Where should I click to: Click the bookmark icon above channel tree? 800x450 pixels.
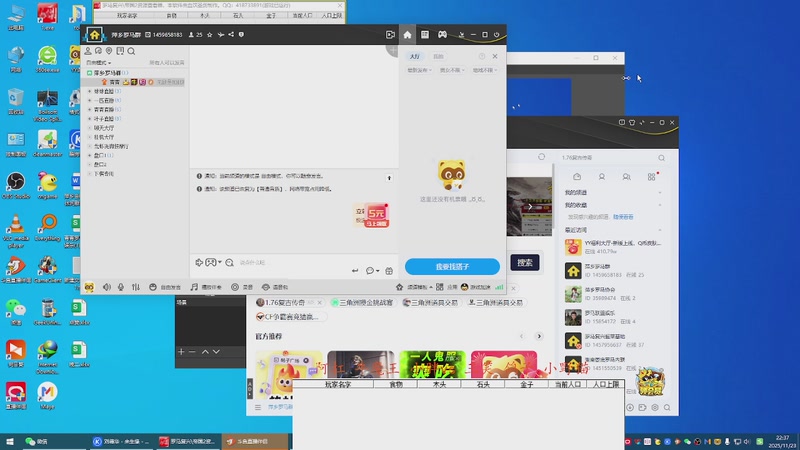(120, 51)
